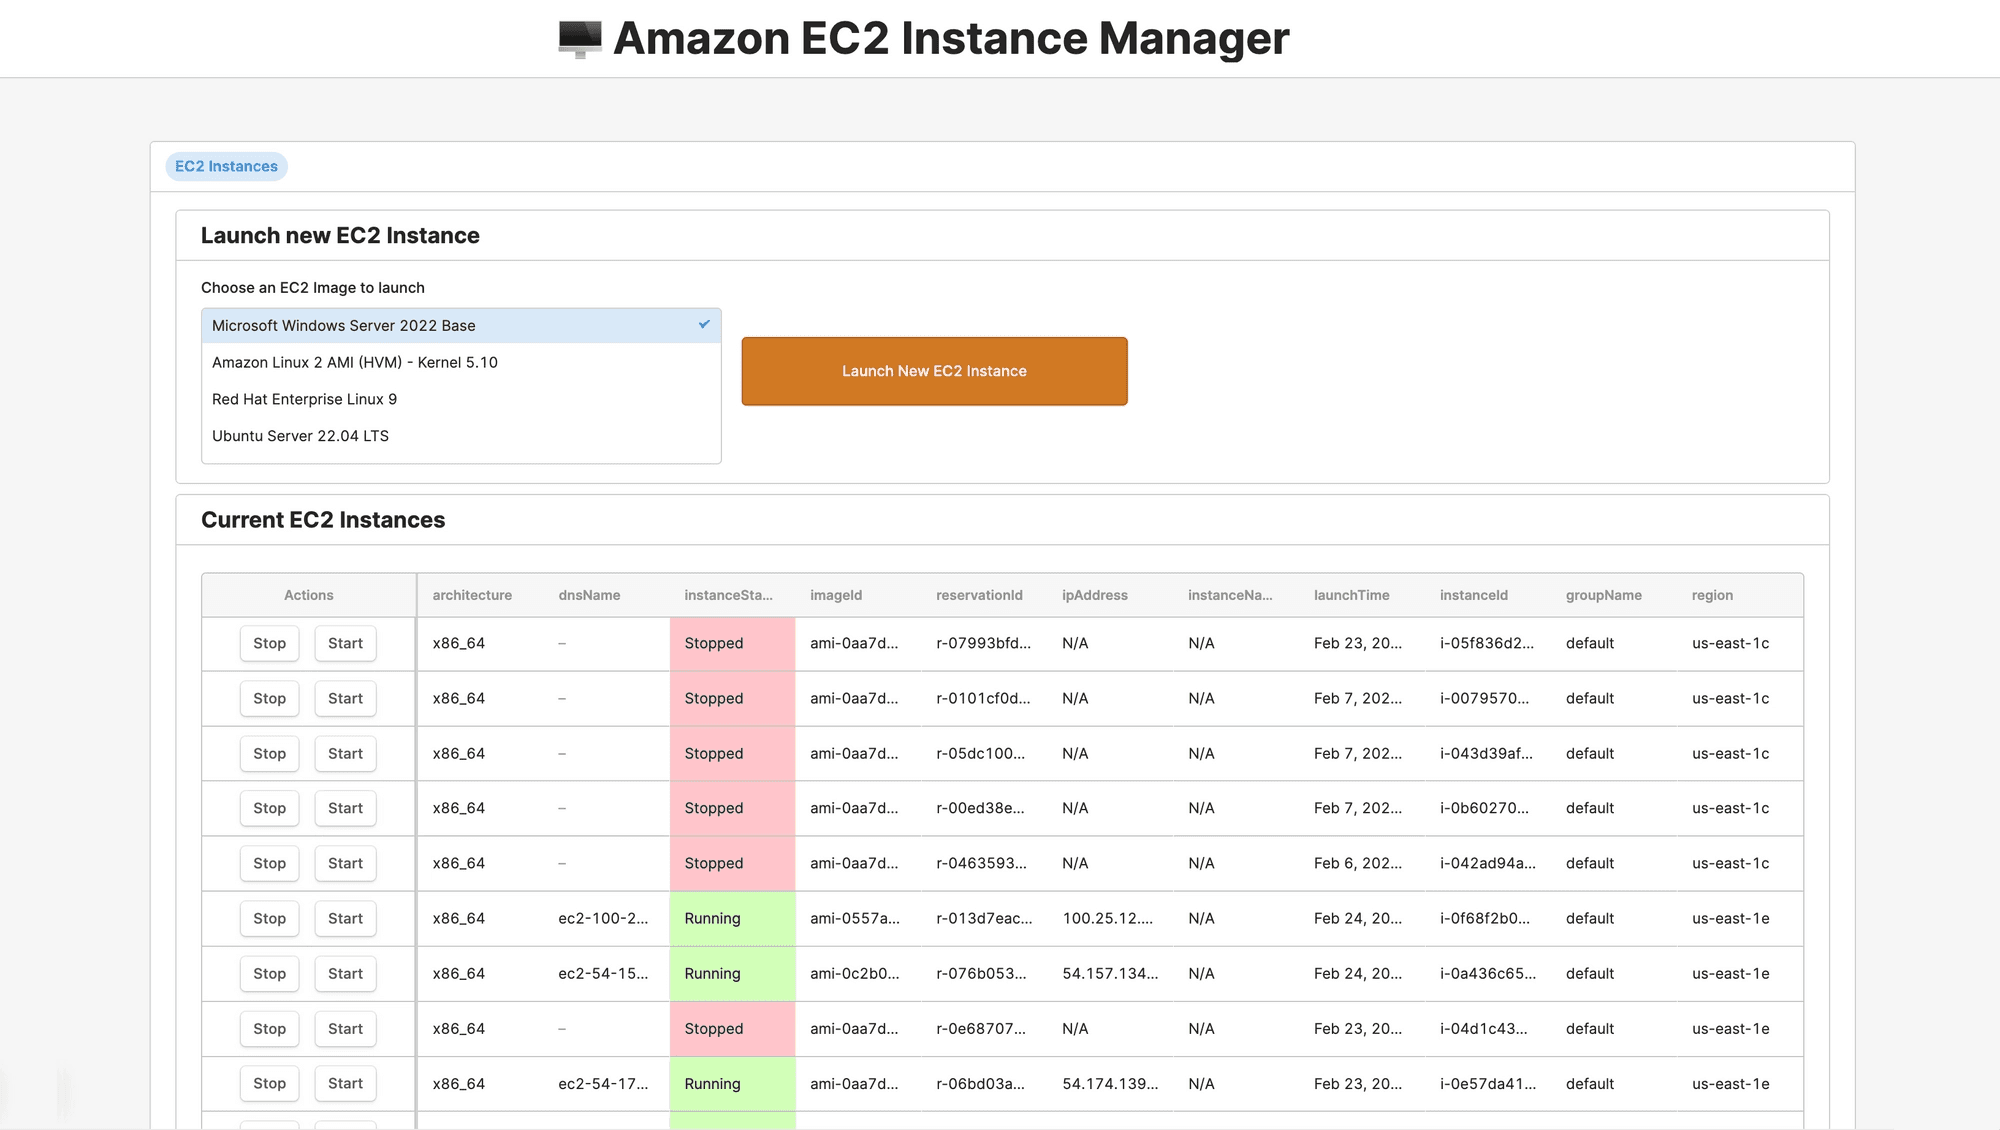Stop the running instance ec2-54-17 row
2000x1130 pixels.
(x=269, y=1083)
